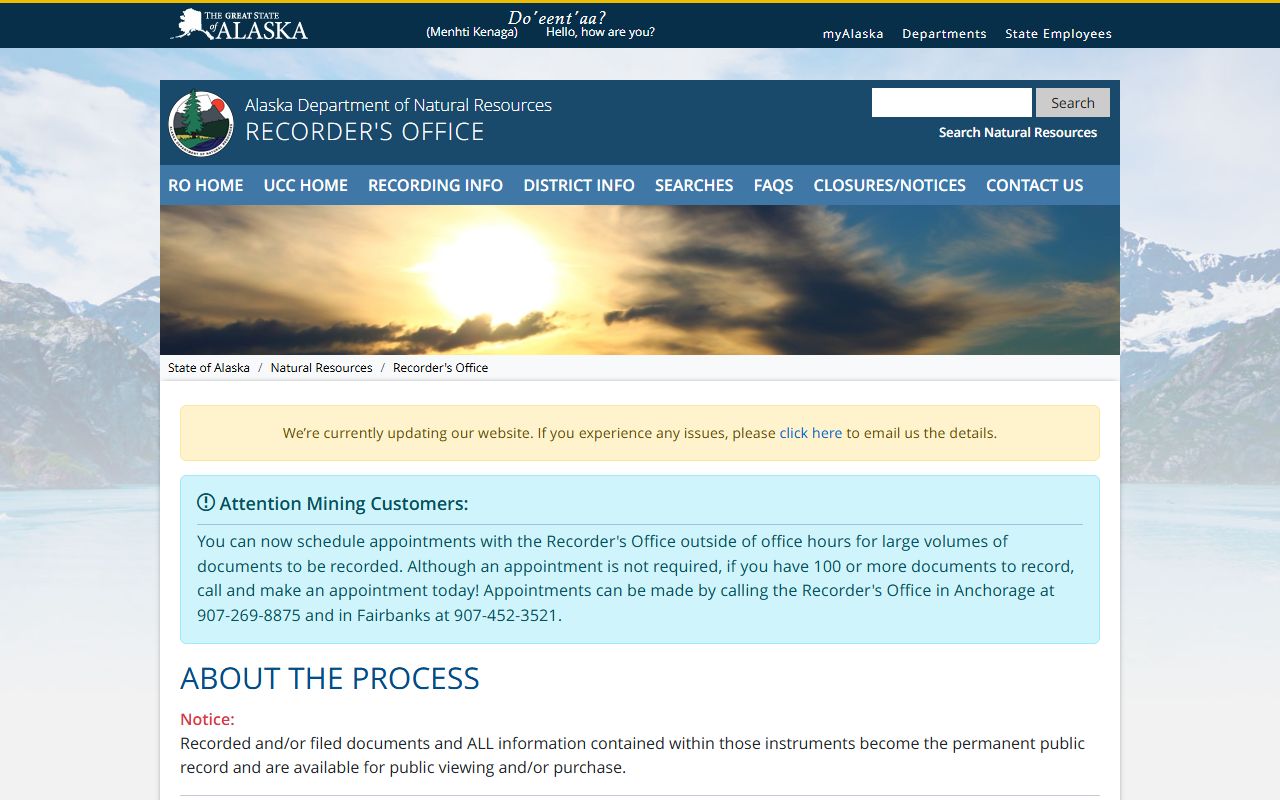
Task: Click the Great State of Alaska logo
Action: 239,24
